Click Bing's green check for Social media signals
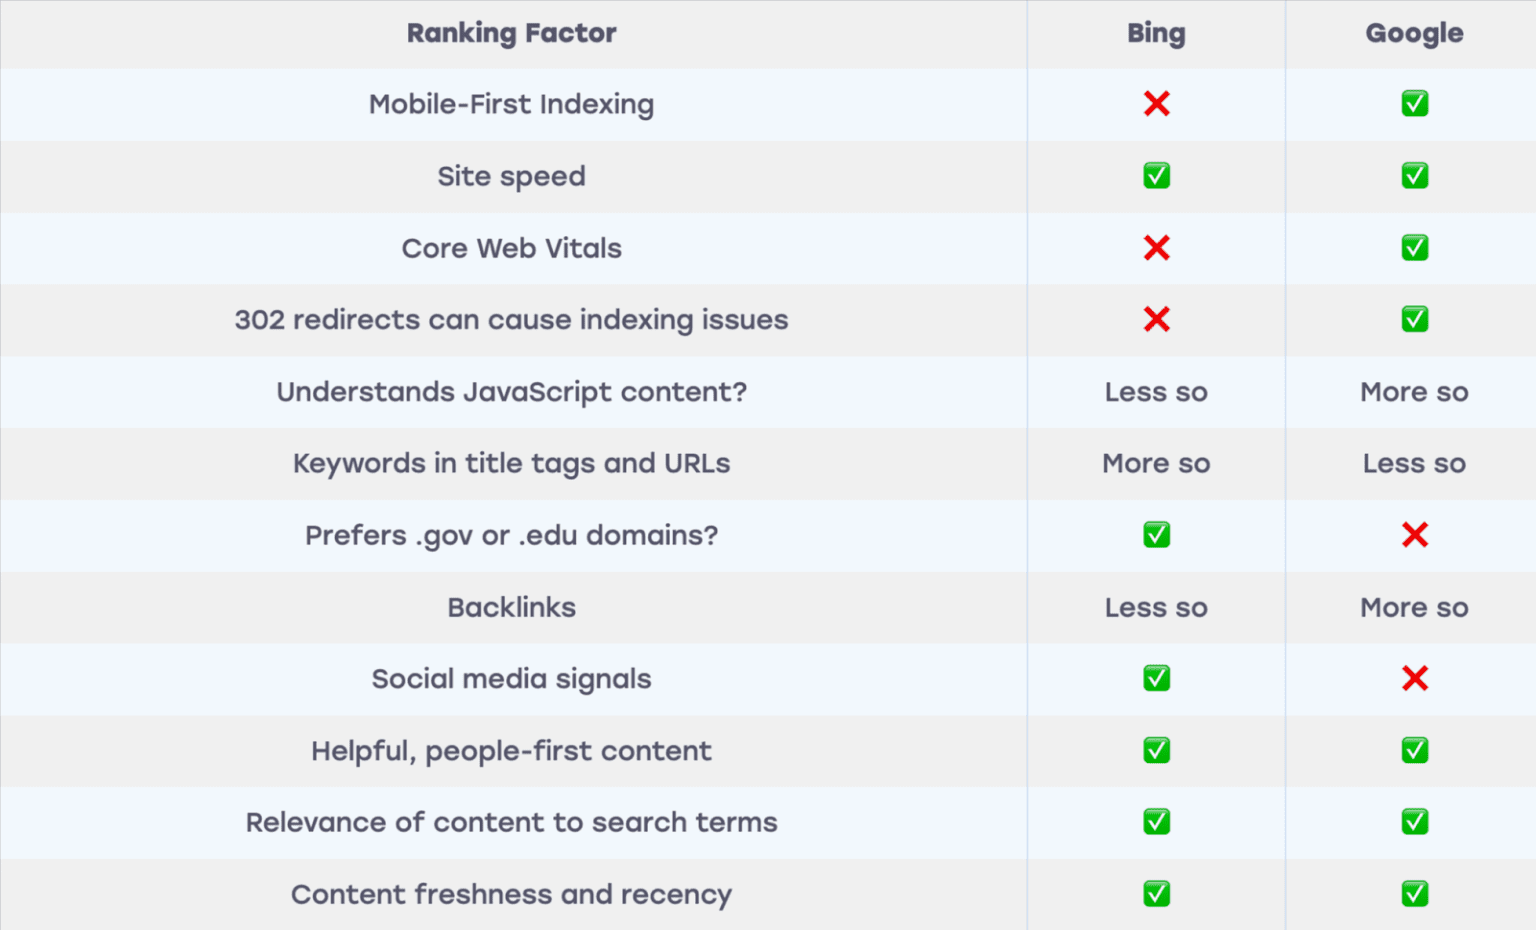Screen dimensions: 1536x930 pyautogui.click(x=1156, y=679)
